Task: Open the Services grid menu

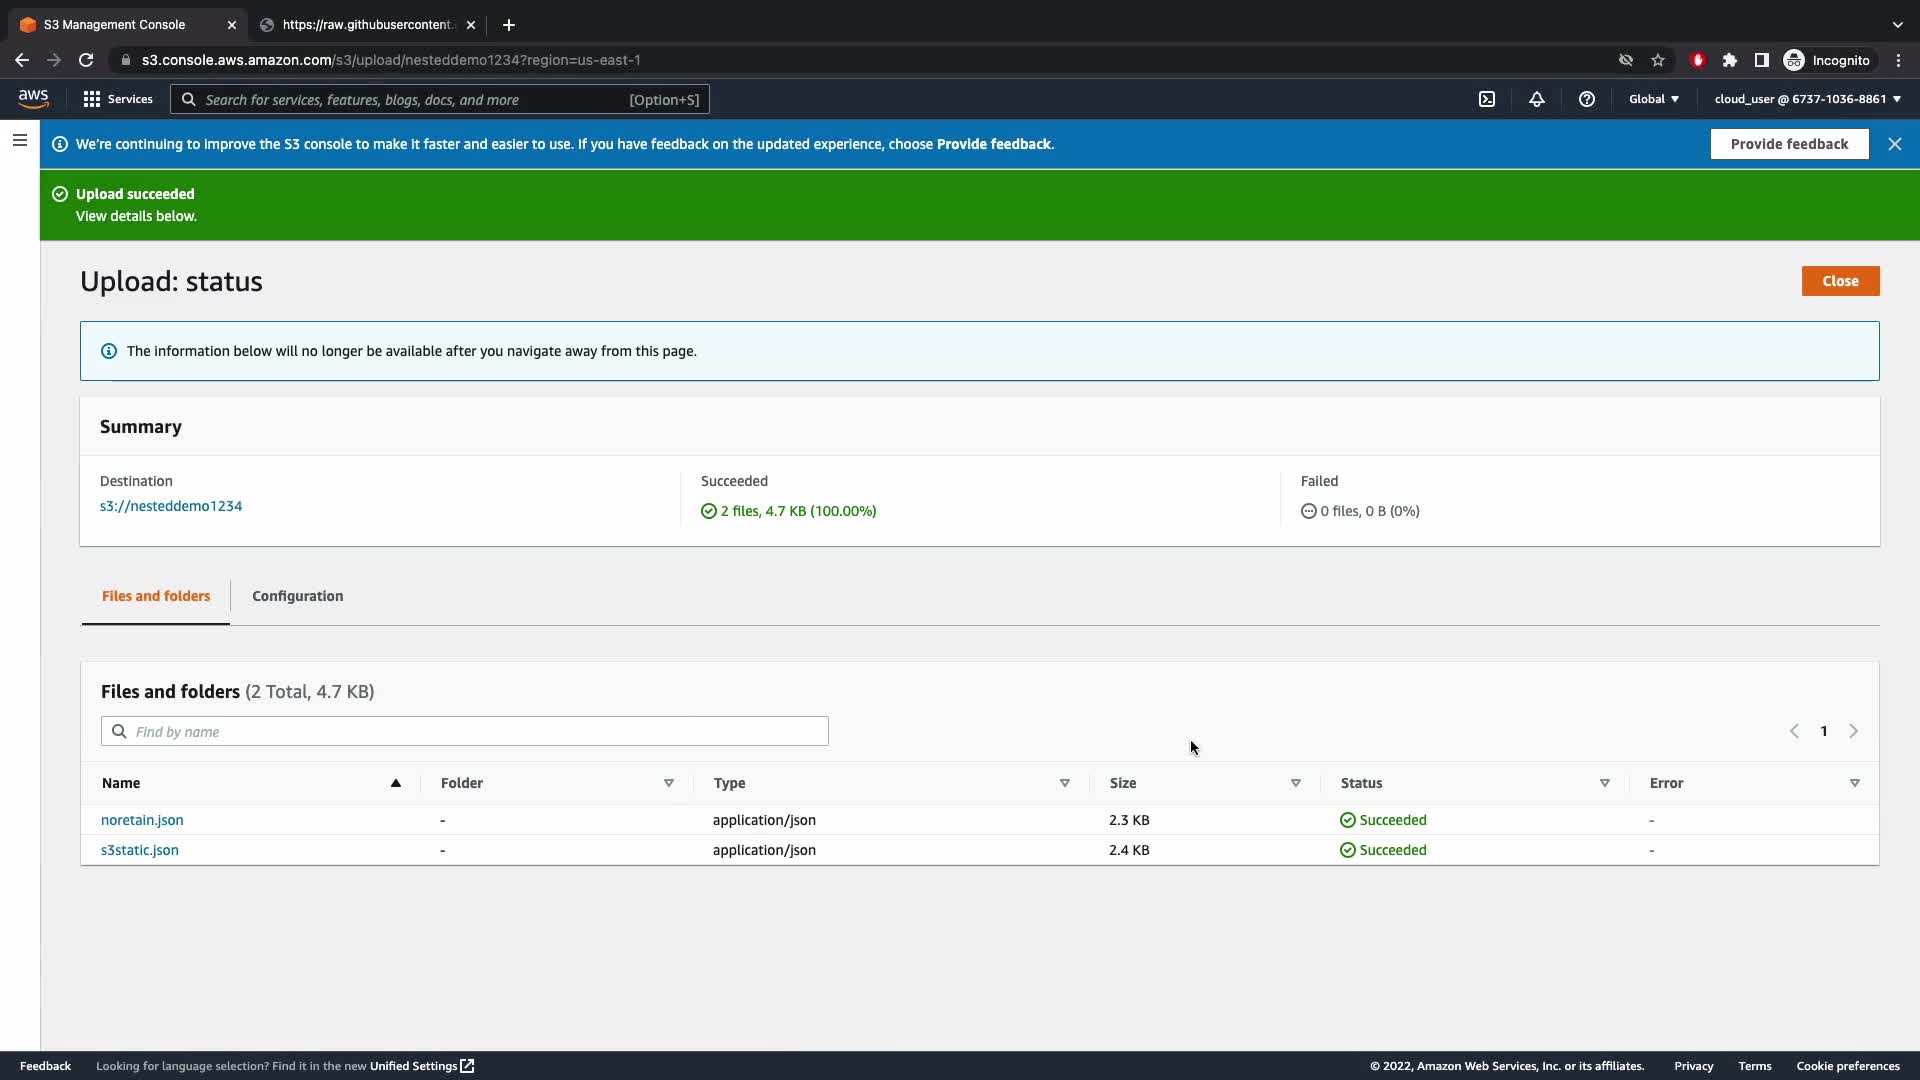Action: point(118,99)
